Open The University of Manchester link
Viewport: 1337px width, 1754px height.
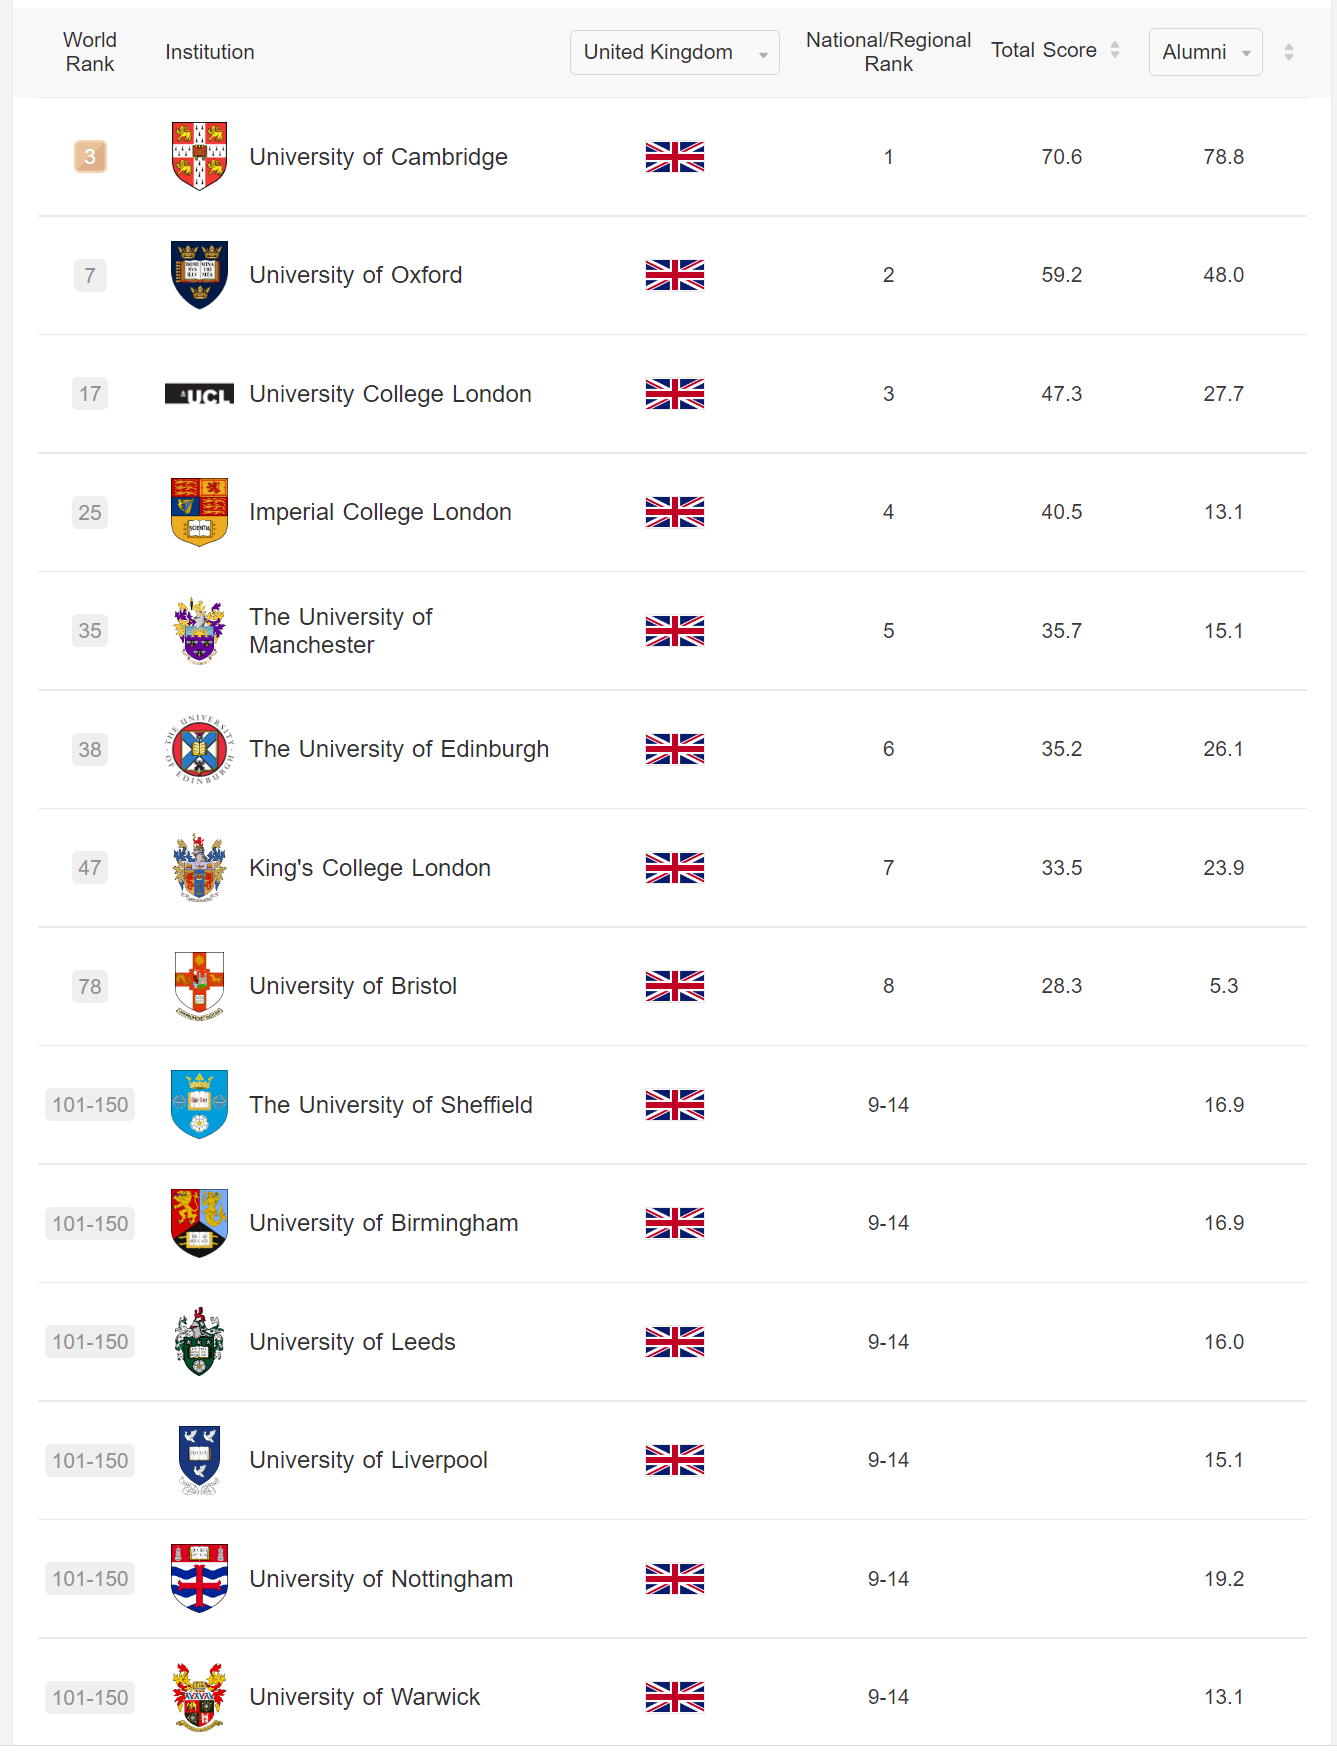pyautogui.click(x=340, y=631)
